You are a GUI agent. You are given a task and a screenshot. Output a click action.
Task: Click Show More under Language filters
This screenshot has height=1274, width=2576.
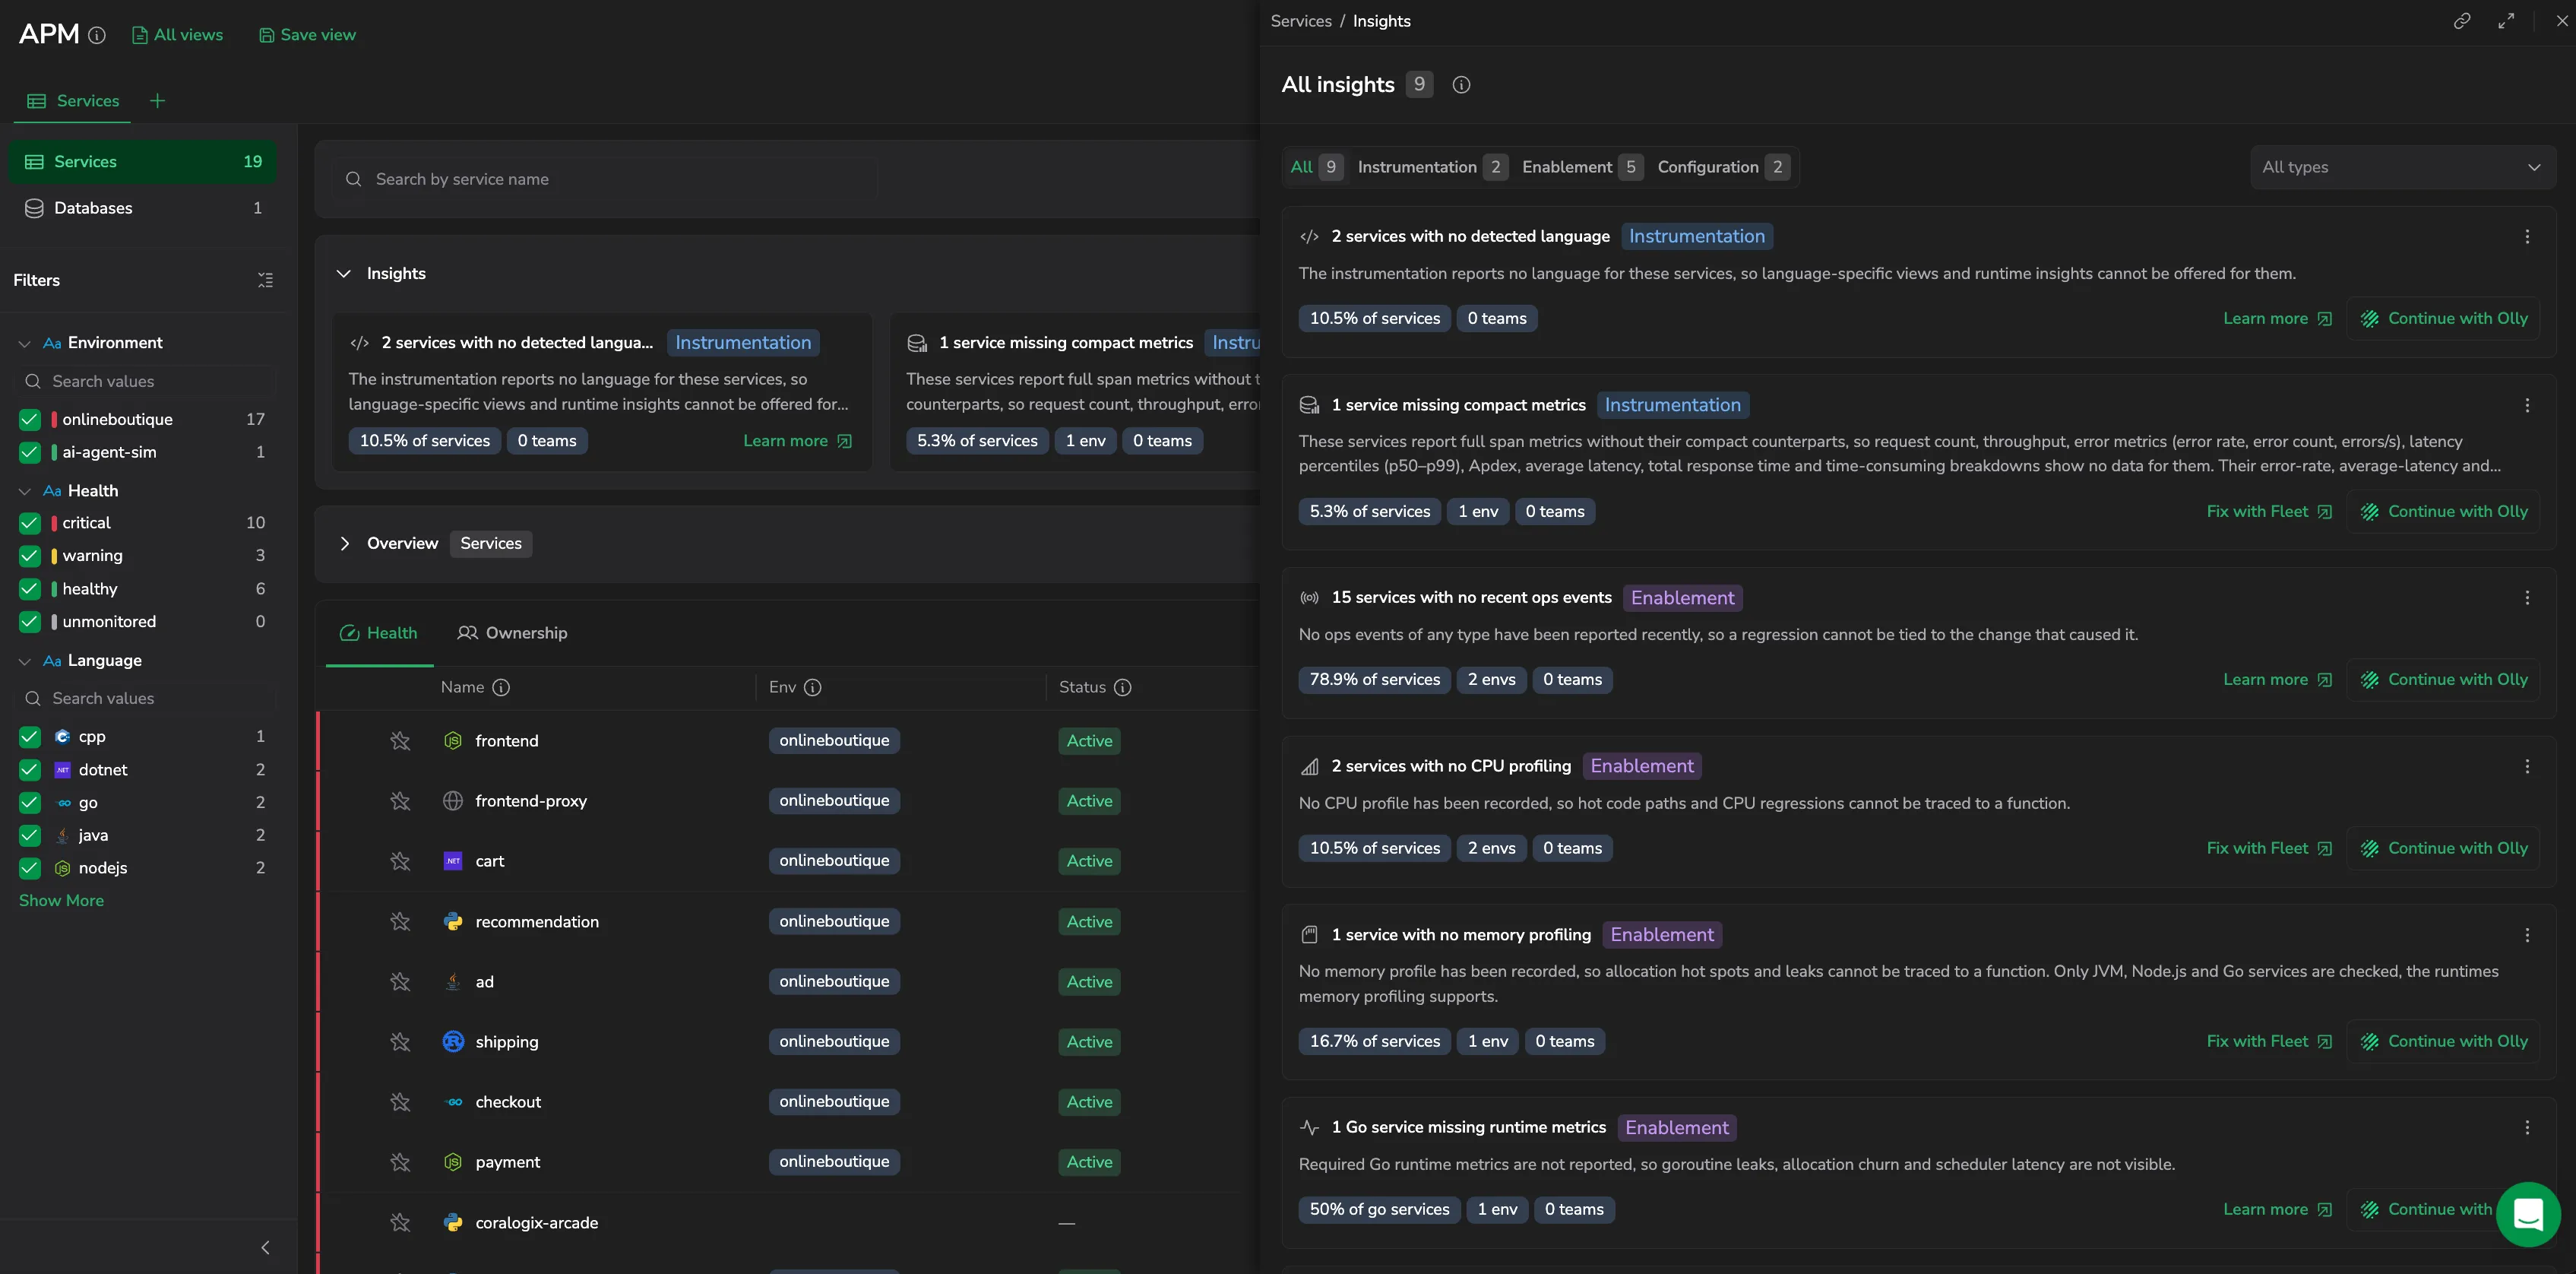pyautogui.click(x=61, y=900)
